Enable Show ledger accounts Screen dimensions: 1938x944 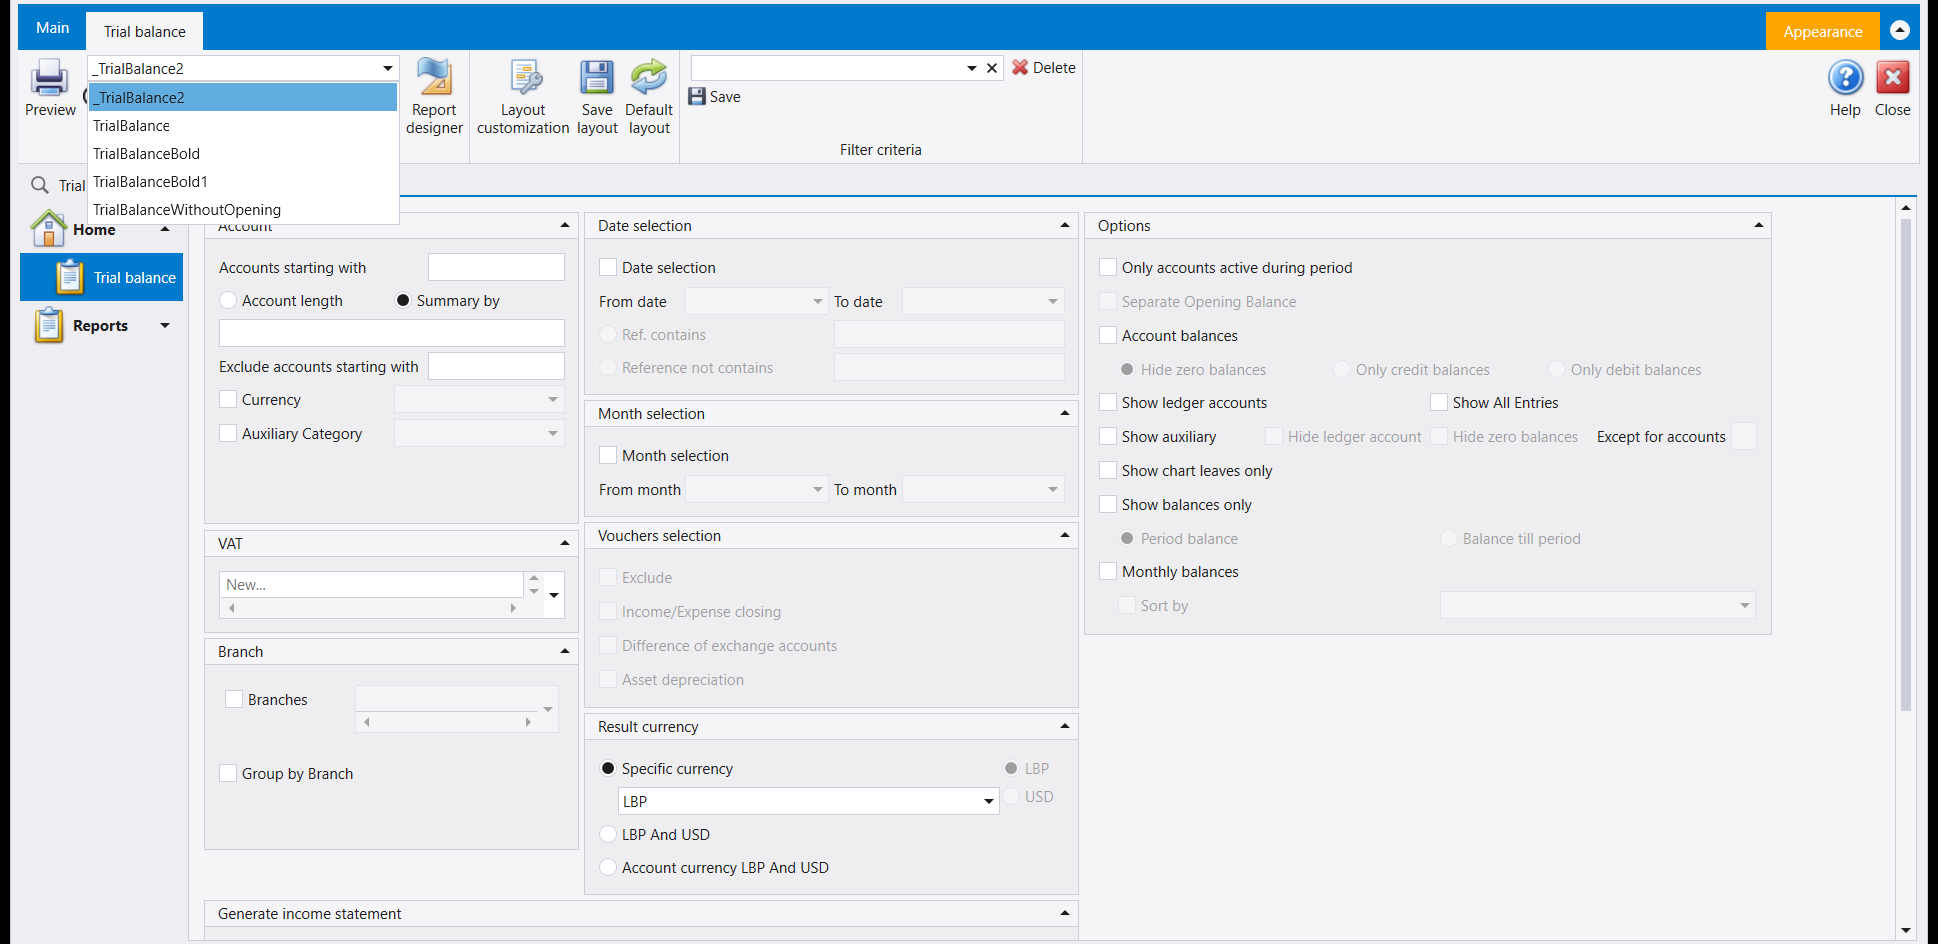(x=1108, y=402)
